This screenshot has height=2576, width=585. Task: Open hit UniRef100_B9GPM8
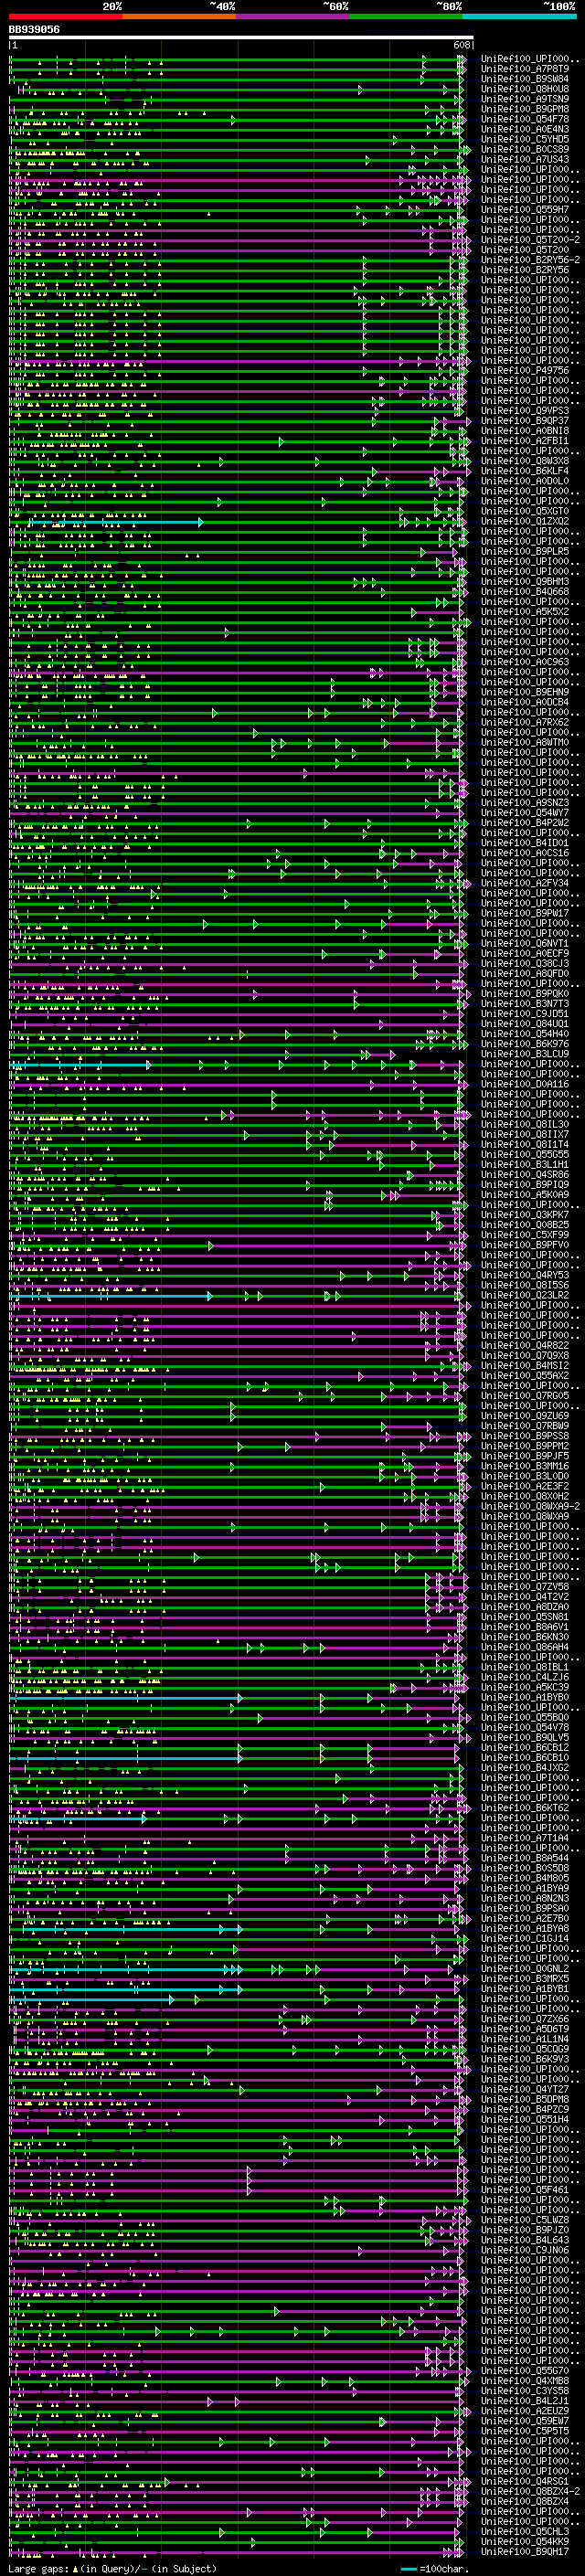pyautogui.click(x=525, y=109)
